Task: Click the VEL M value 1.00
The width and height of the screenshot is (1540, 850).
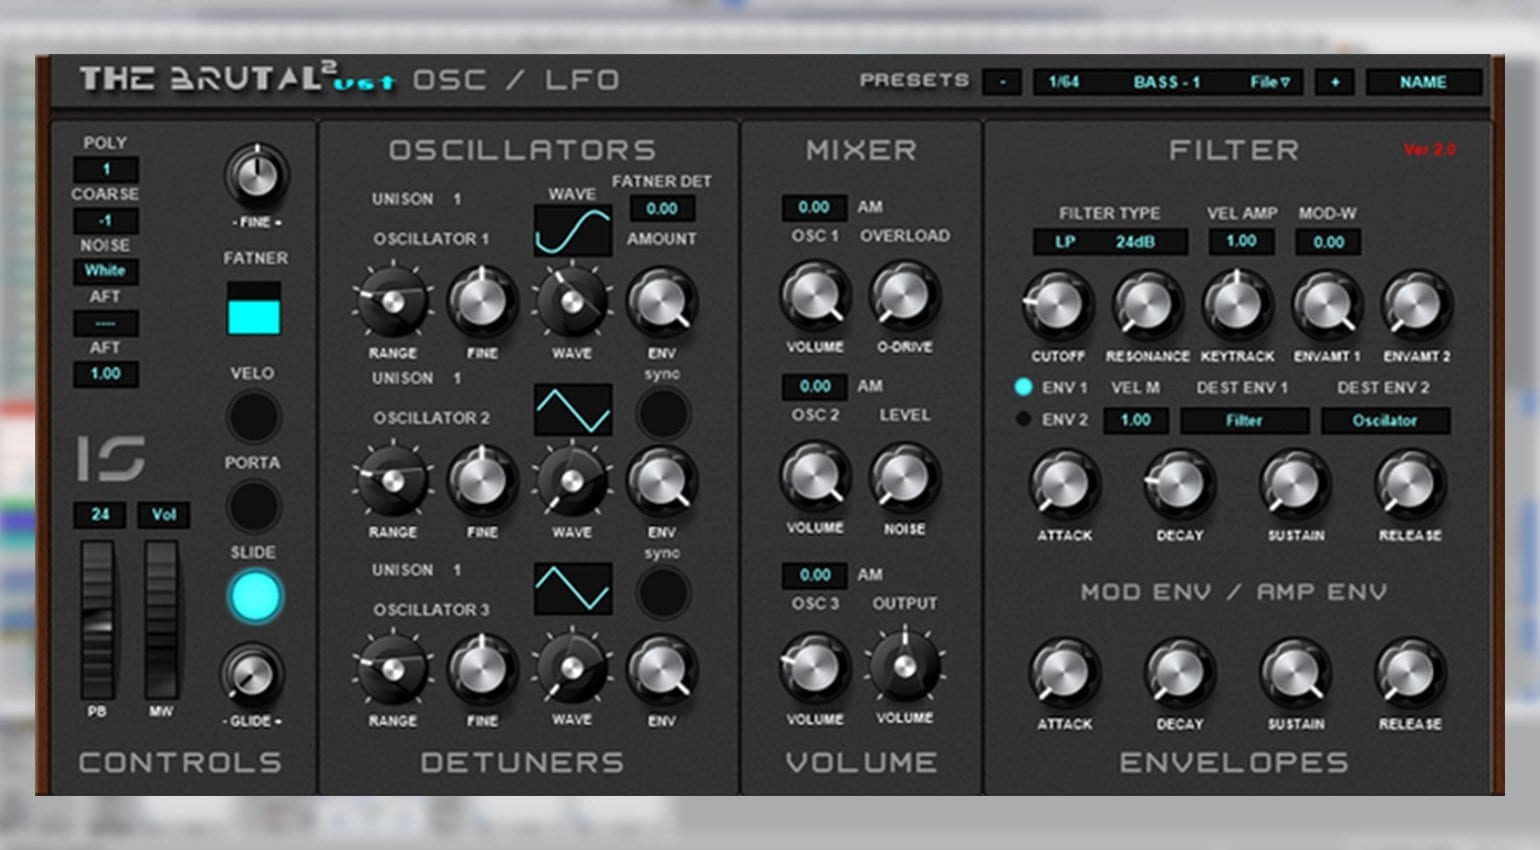Action: (x=1135, y=420)
